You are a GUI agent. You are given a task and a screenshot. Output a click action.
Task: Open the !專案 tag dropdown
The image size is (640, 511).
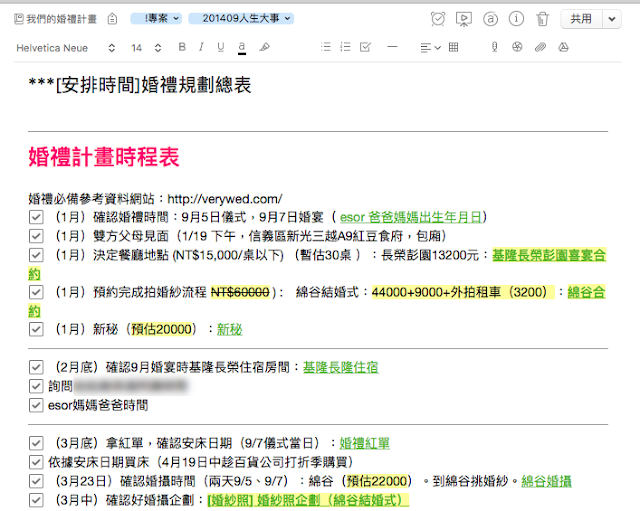156,18
